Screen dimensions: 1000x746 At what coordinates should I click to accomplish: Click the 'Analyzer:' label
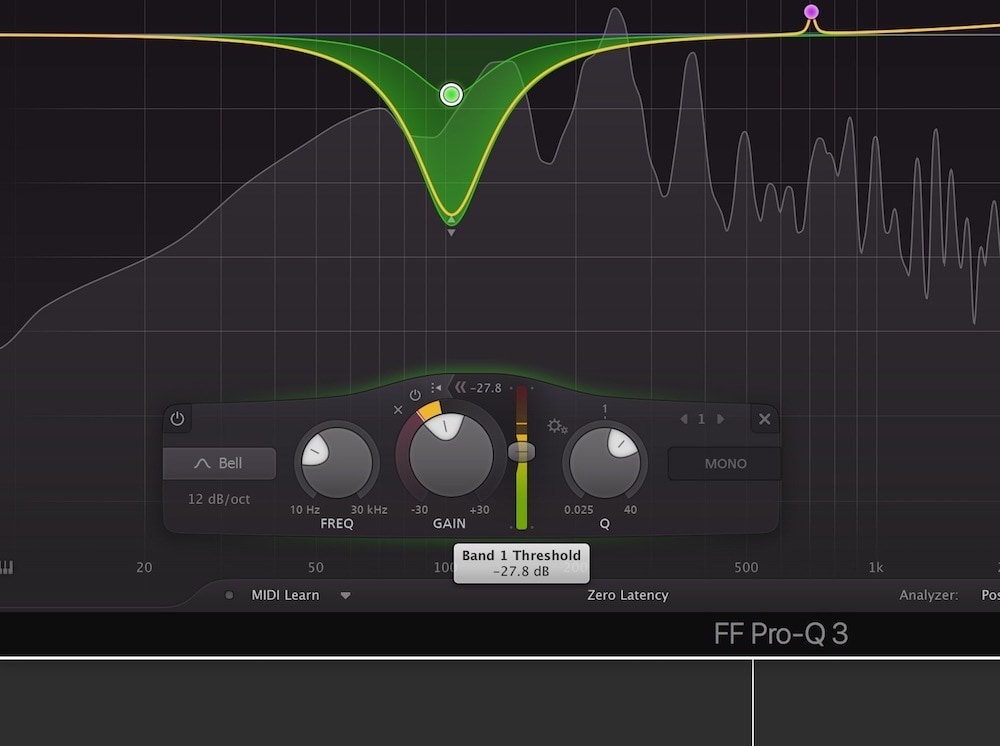coord(929,595)
